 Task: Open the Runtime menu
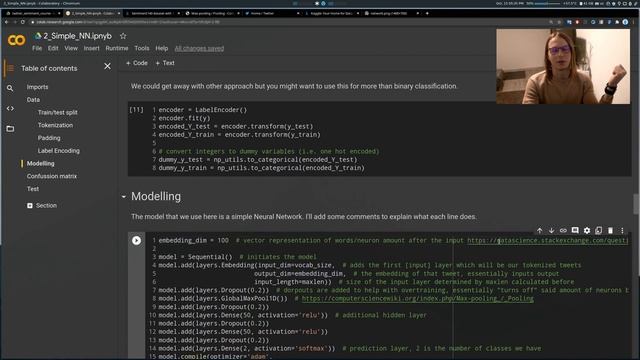[x=117, y=48]
